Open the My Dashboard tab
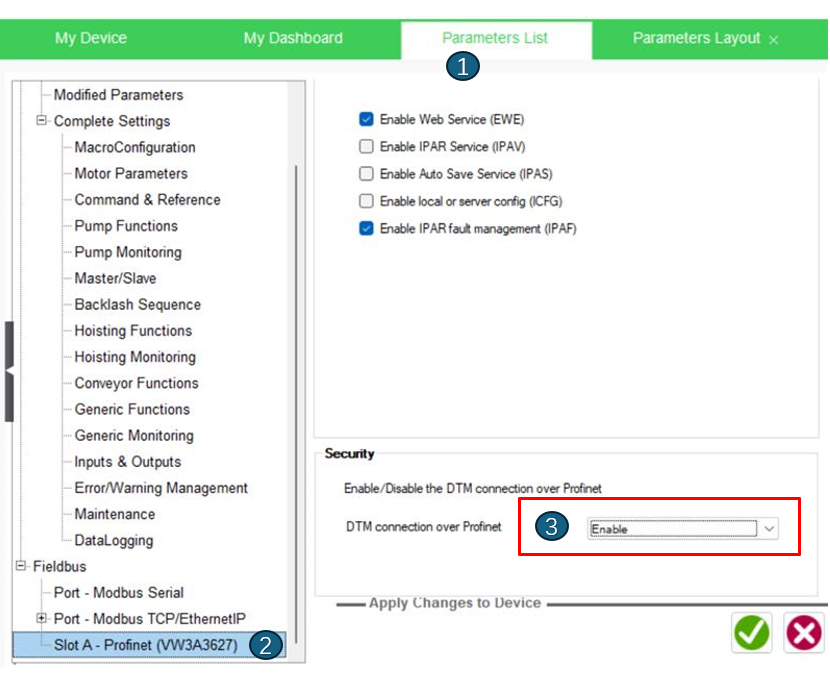The width and height of the screenshot is (830, 680). click(293, 38)
